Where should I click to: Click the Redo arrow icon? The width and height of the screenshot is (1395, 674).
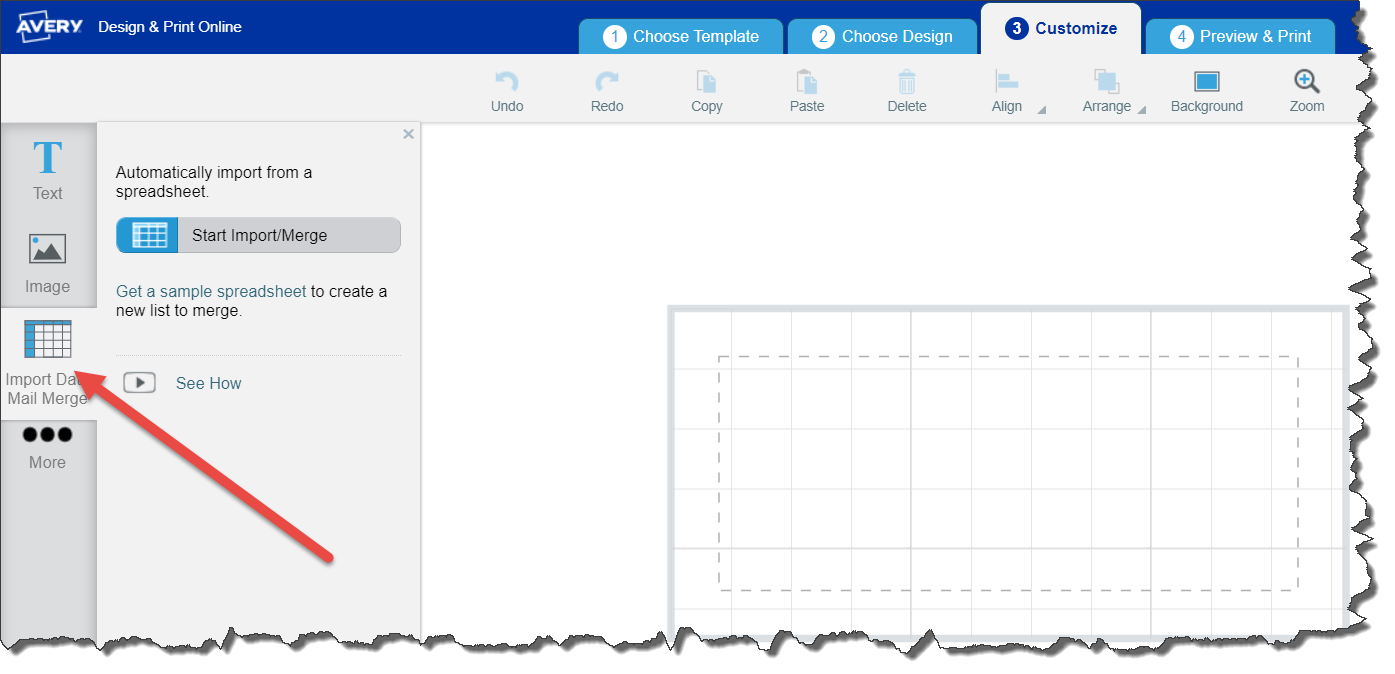pos(607,82)
